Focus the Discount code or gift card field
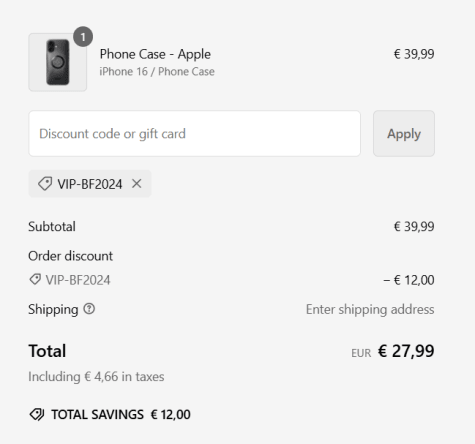The height and width of the screenshot is (444, 475). click(x=194, y=133)
